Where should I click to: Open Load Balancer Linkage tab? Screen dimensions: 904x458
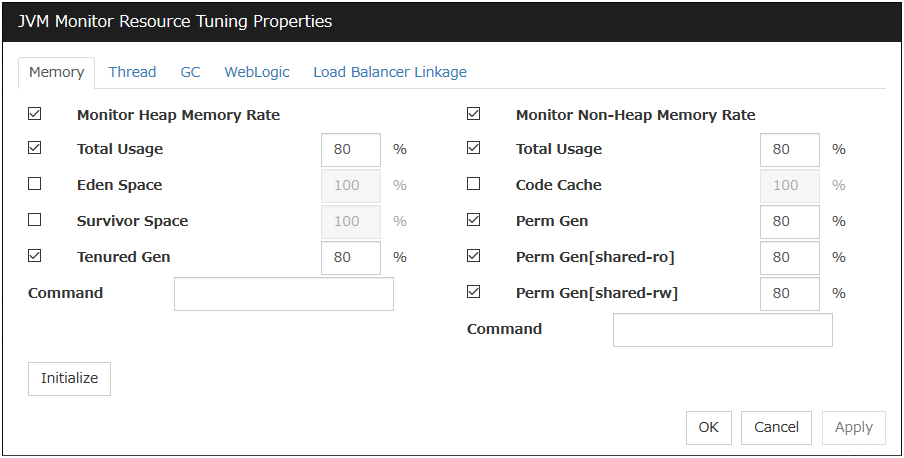389,72
